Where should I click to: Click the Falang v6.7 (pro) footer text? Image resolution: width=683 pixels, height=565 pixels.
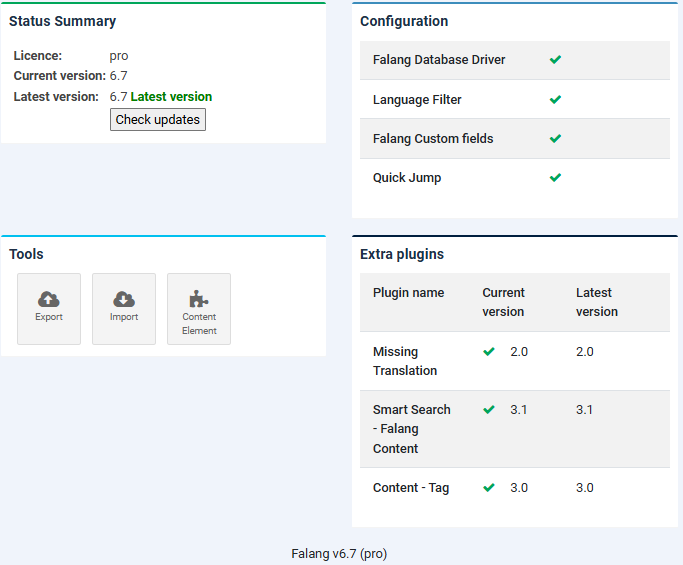339,554
